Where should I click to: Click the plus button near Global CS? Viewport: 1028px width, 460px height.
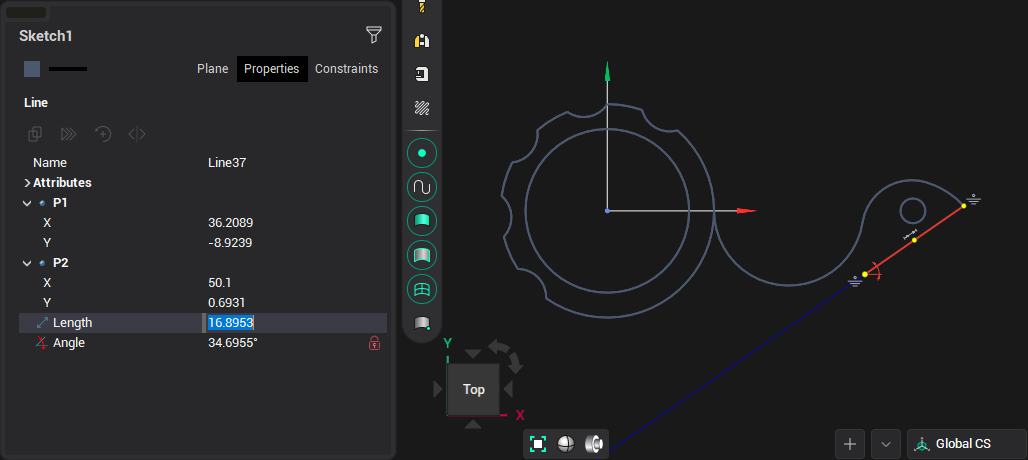pos(850,444)
